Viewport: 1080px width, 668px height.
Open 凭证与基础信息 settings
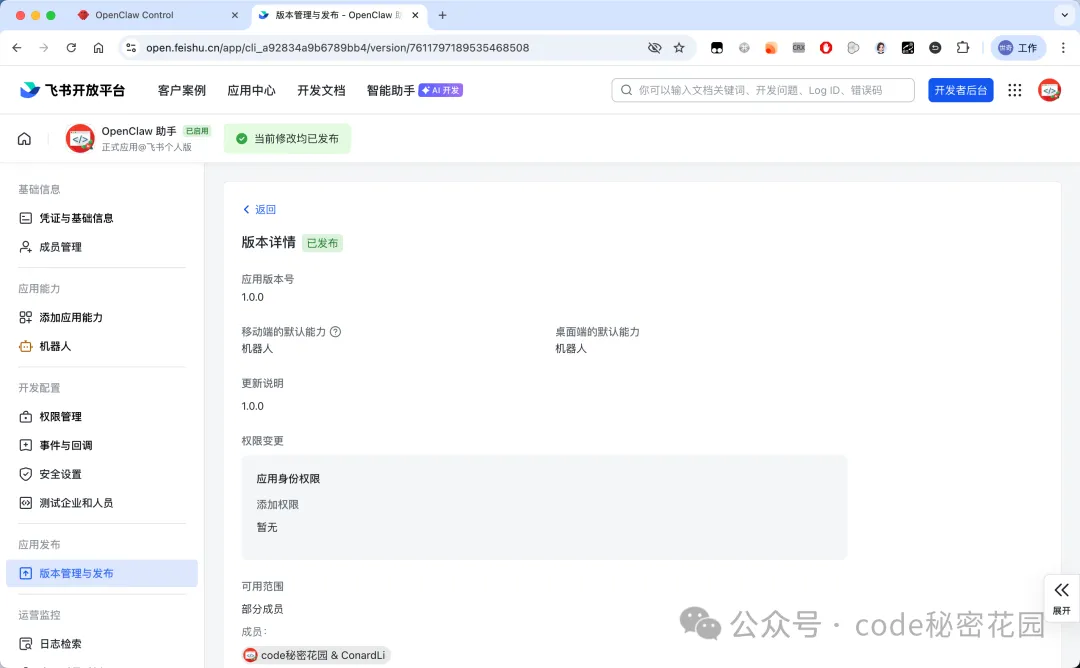75,218
